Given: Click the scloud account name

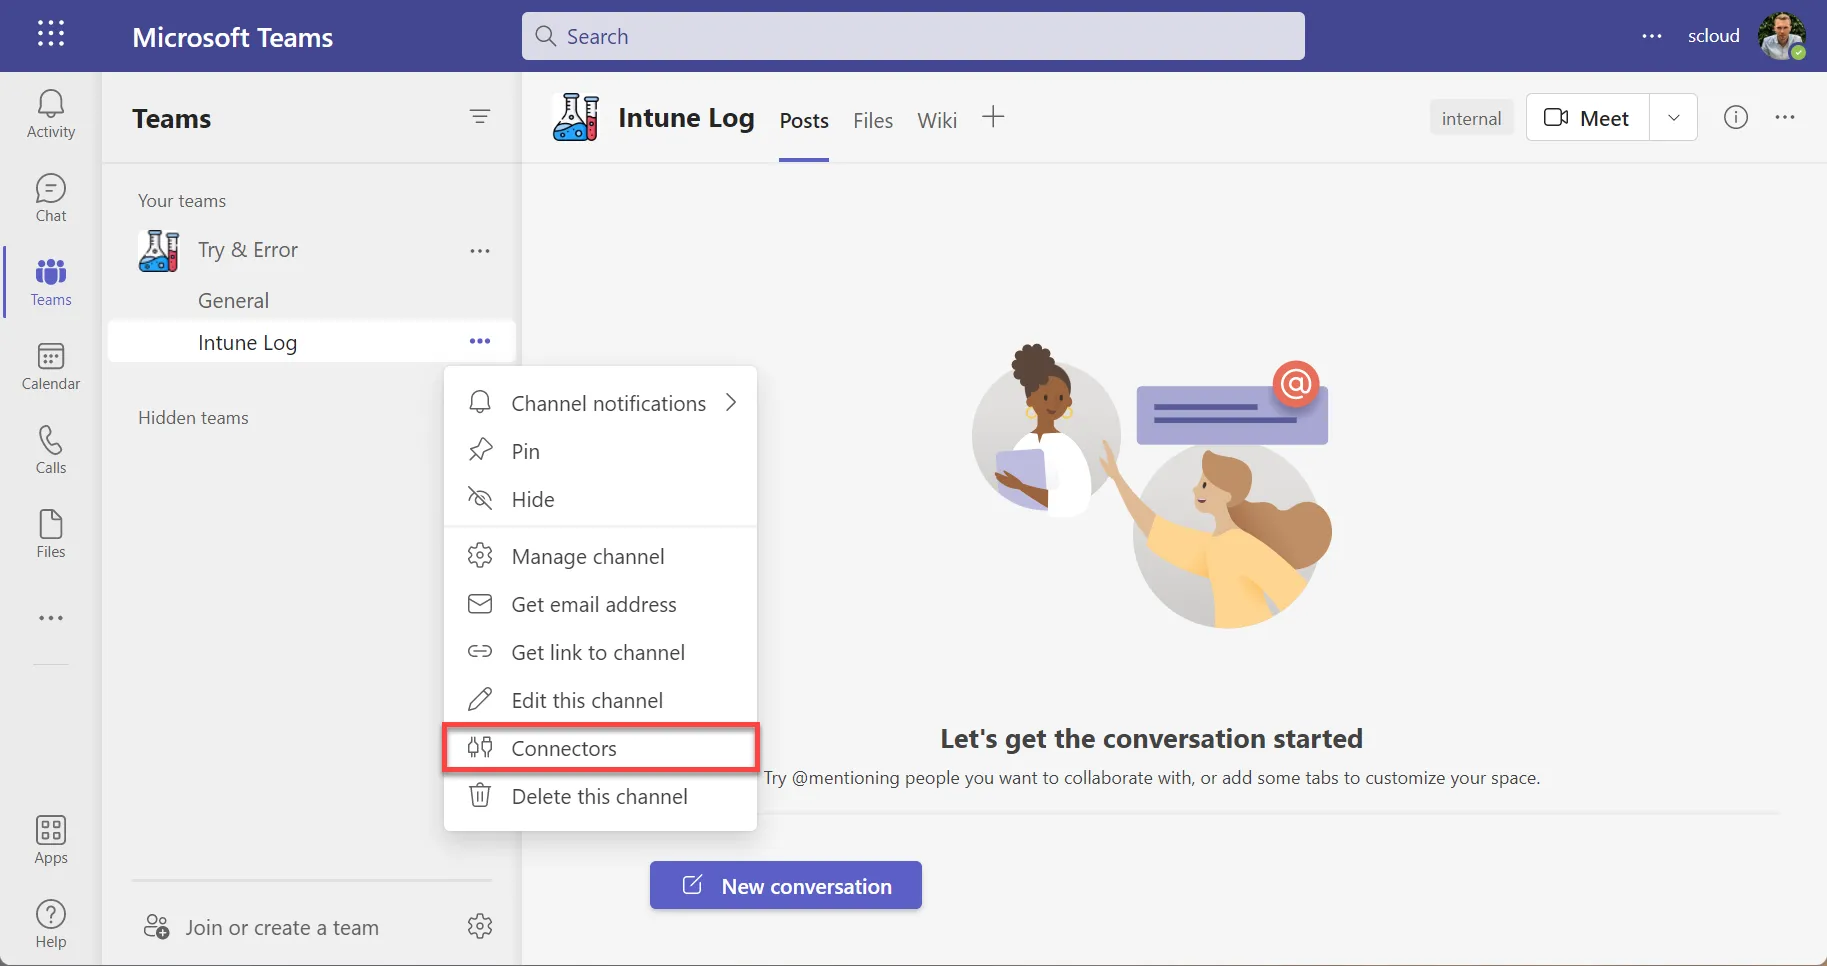Looking at the screenshot, I should click(1714, 36).
